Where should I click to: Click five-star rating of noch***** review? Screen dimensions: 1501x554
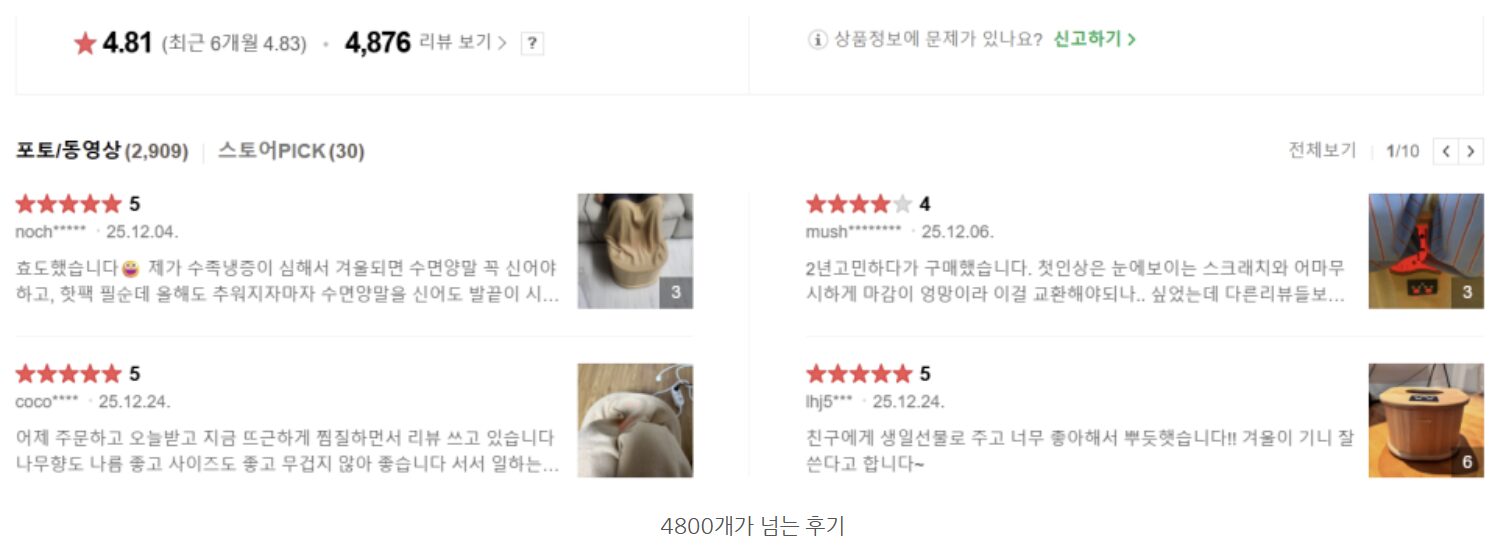click(x=68, y=204)
